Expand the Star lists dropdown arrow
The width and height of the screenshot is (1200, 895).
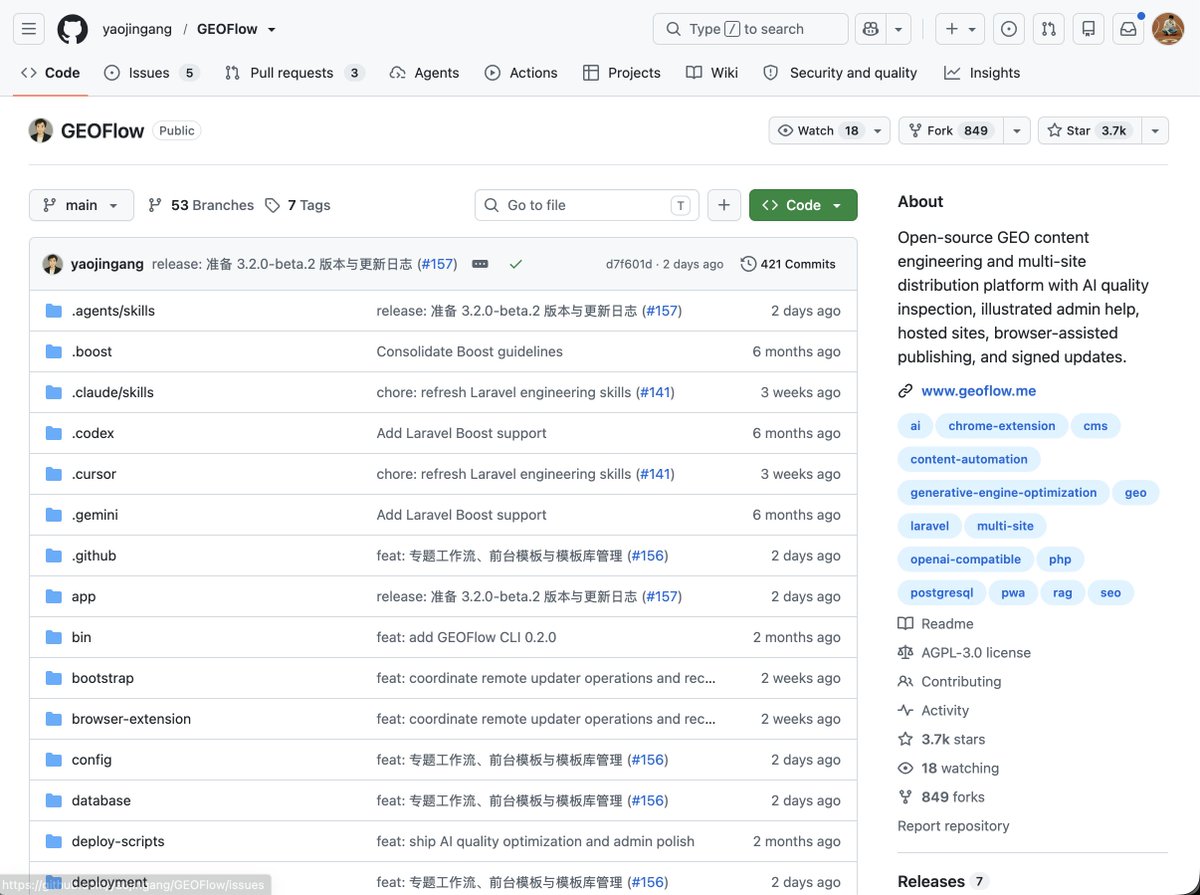tap(1154, 131)
